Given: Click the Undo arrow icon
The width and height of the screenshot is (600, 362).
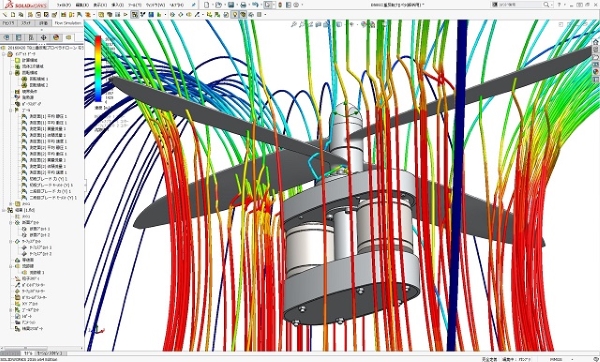Looking at the screenshot, I should (255, 5).
